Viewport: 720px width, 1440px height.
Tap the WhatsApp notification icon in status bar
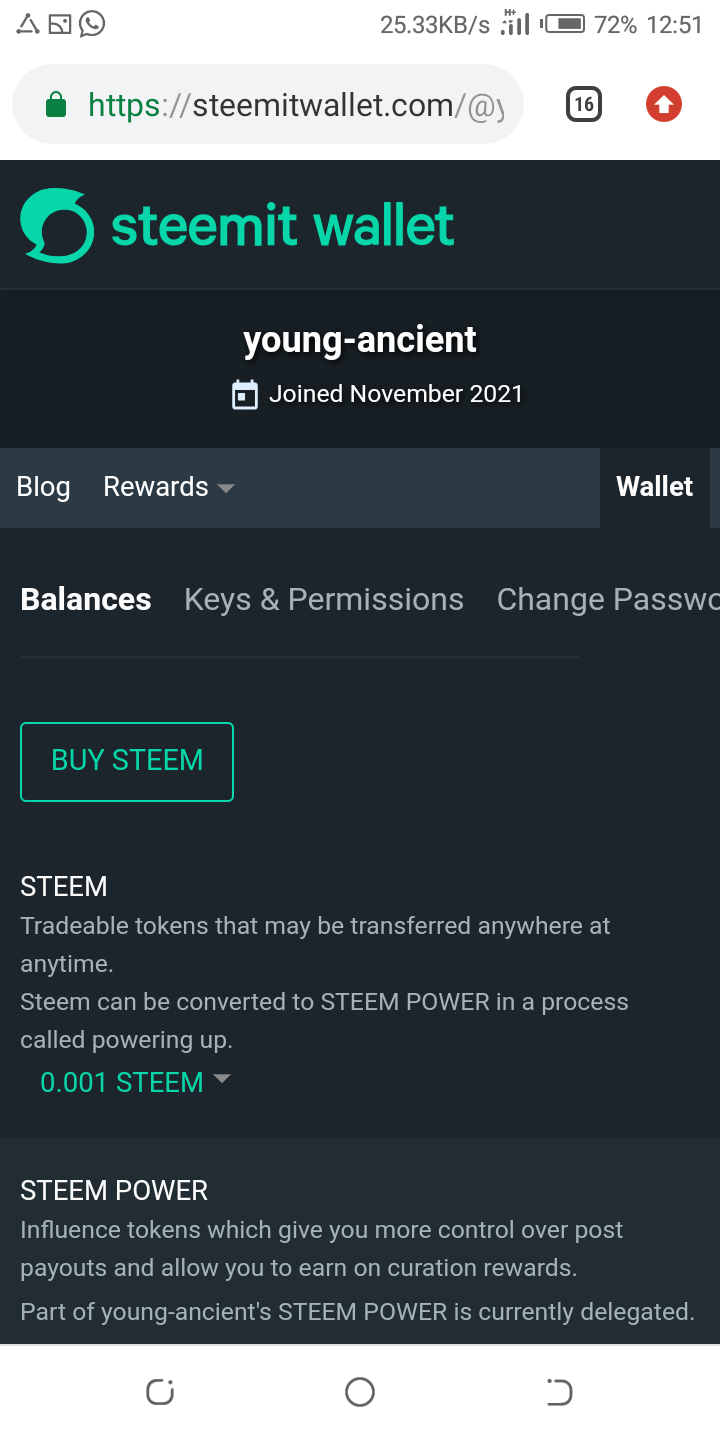pos(92,23)
